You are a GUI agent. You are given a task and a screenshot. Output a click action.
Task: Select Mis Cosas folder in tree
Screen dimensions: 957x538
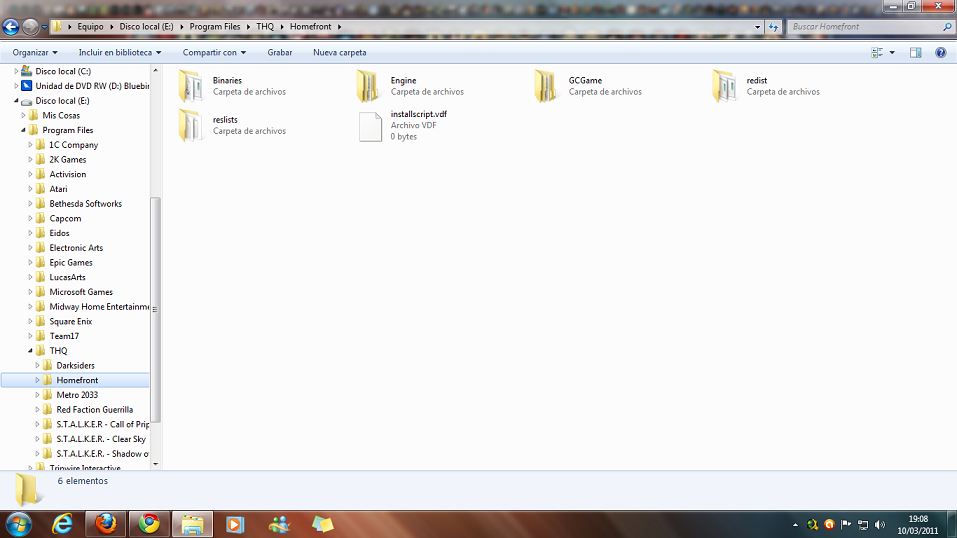(x=61, y=115)
